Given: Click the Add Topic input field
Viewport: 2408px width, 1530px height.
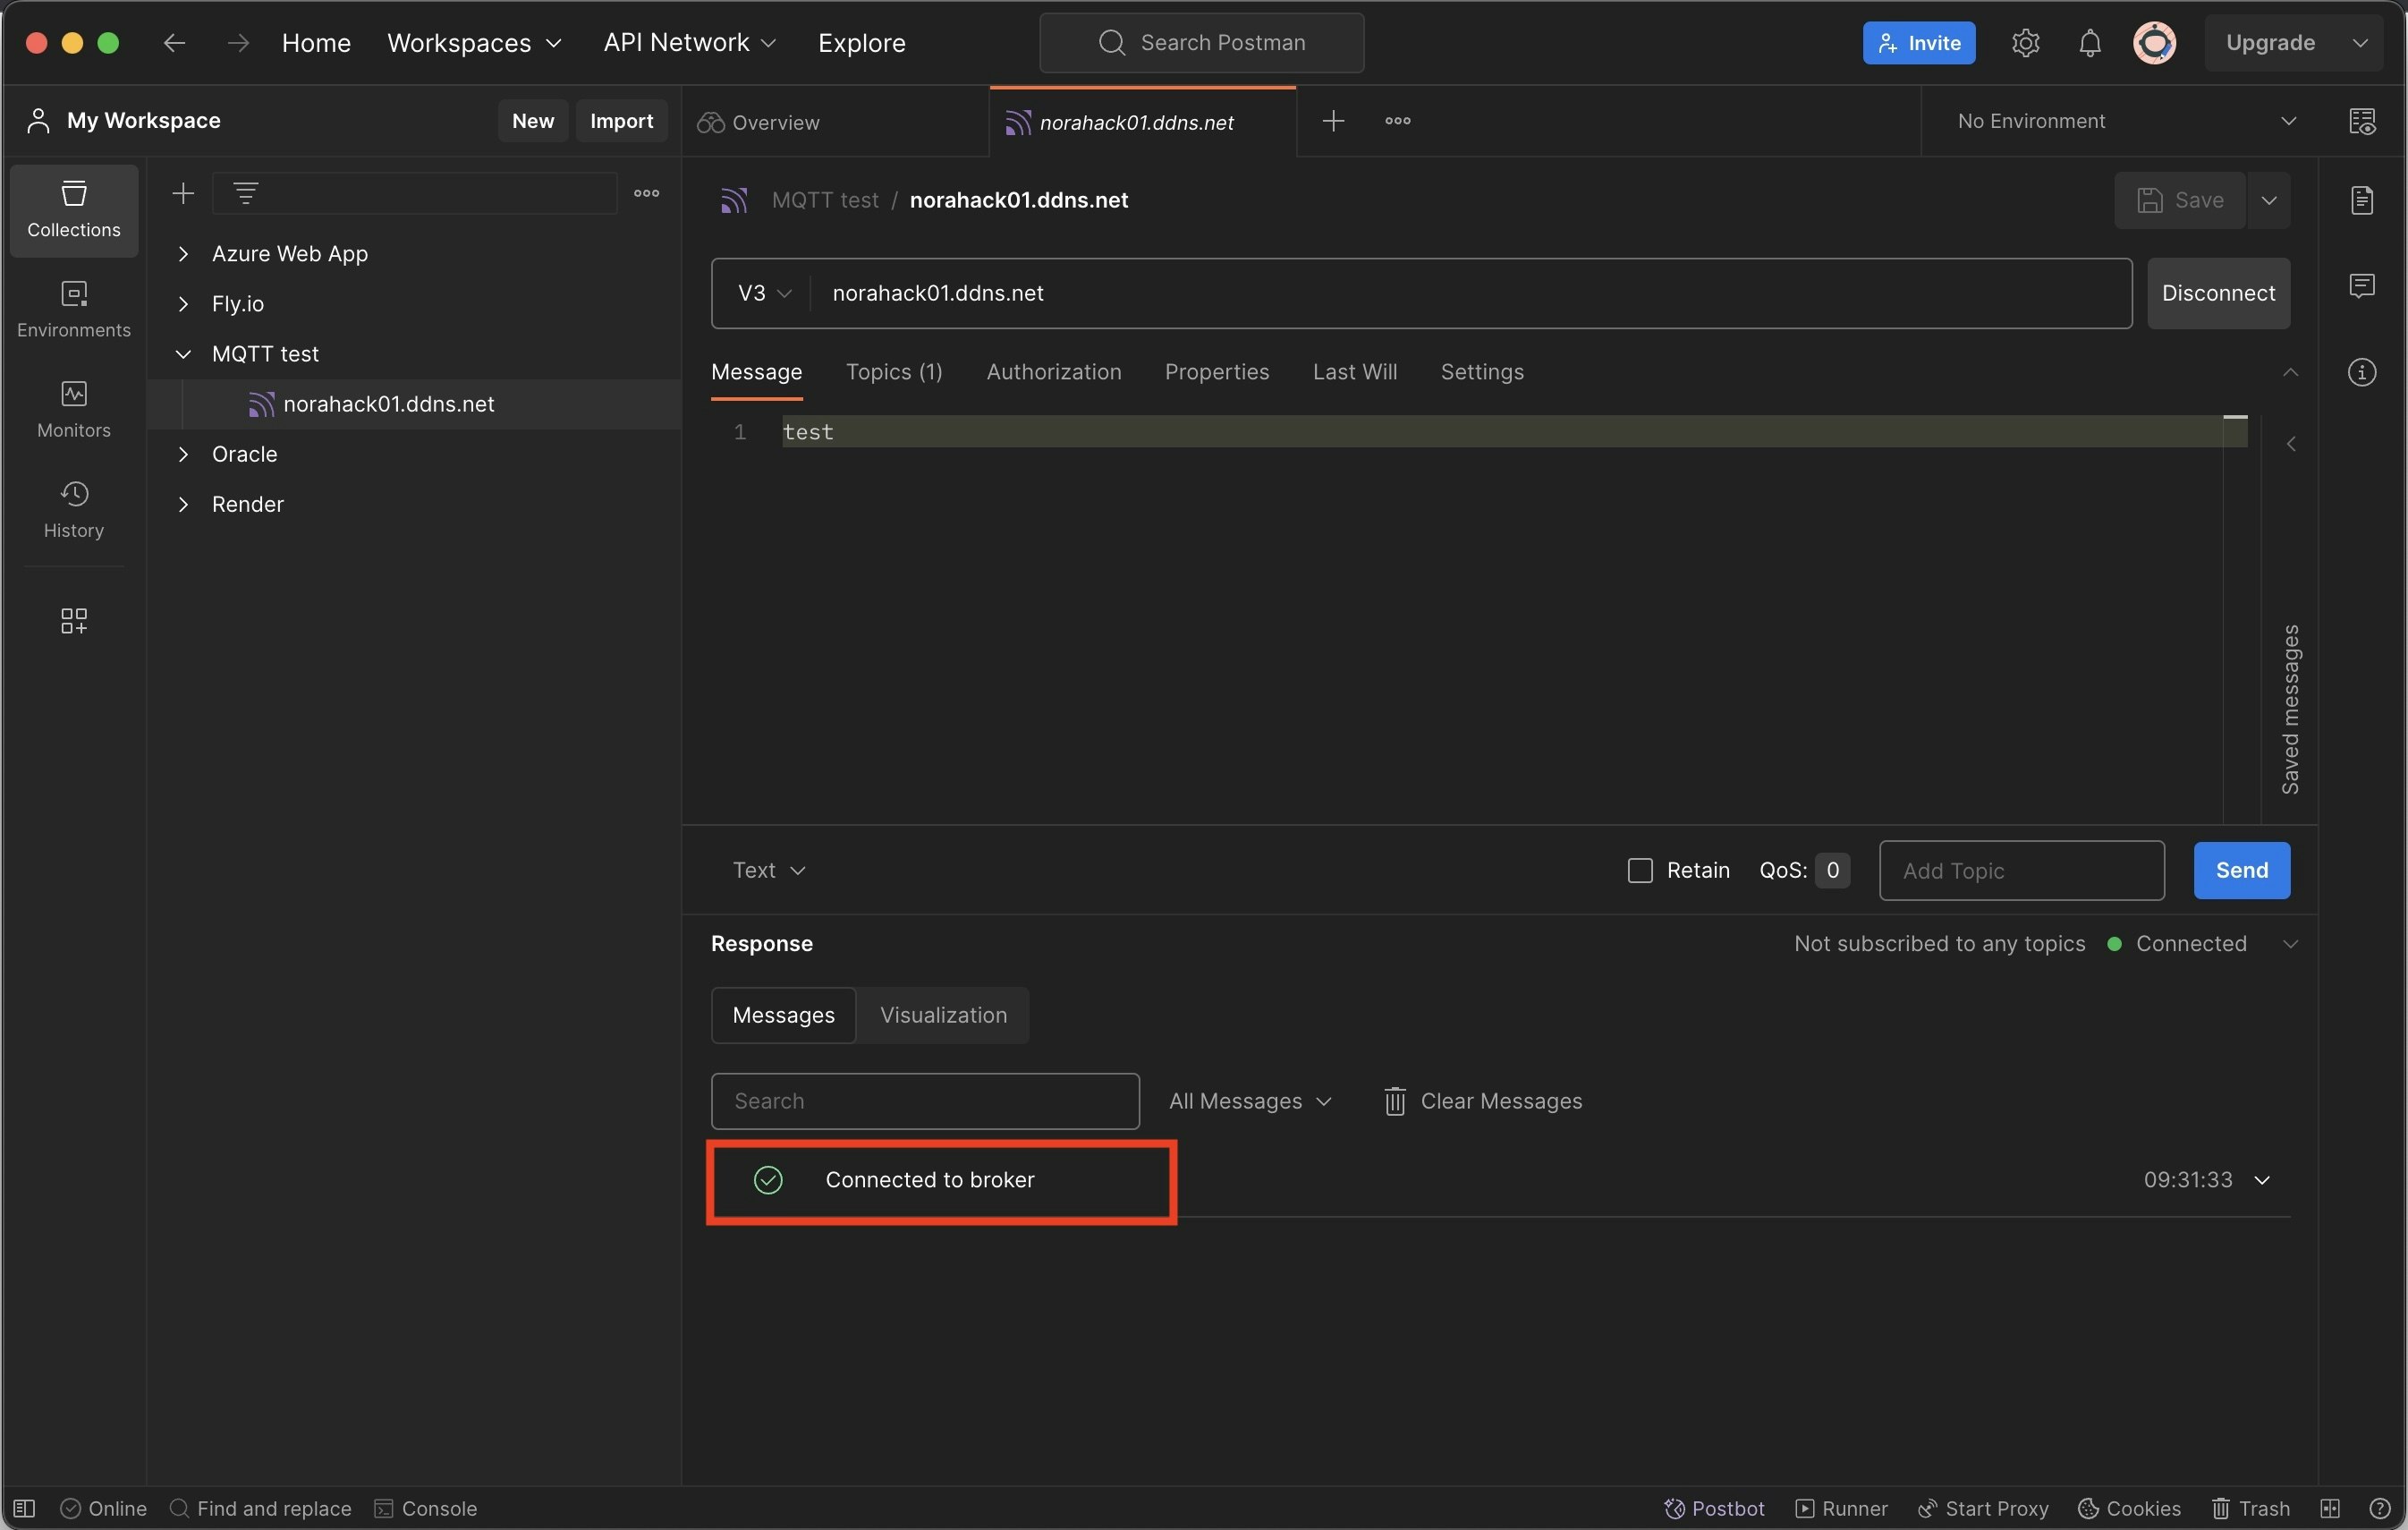Looking at the screenshot, I should (2021, 870).
